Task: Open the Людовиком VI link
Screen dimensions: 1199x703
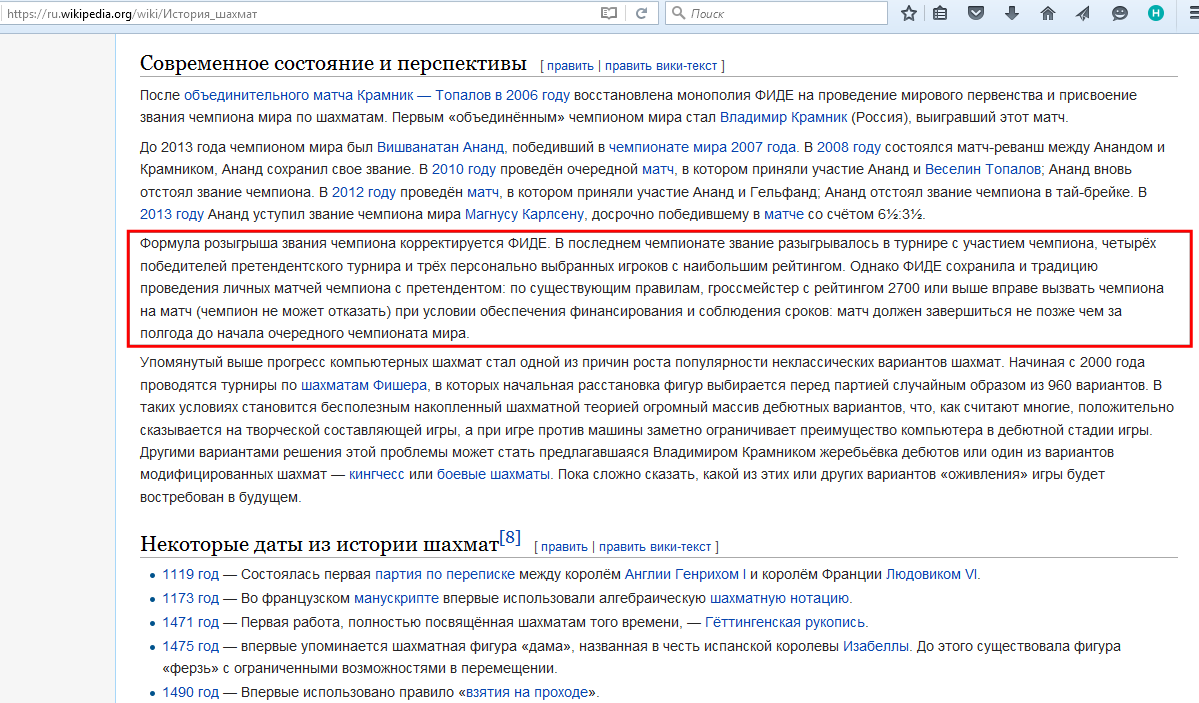Action: tap(931, 574)
